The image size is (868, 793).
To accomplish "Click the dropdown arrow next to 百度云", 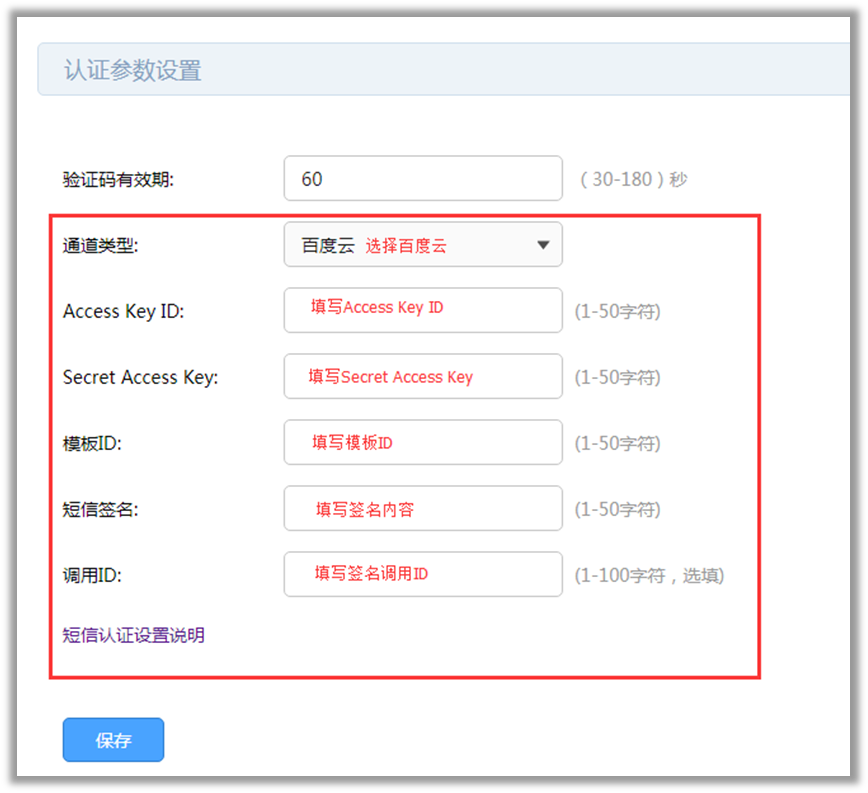I will point(543,245).
